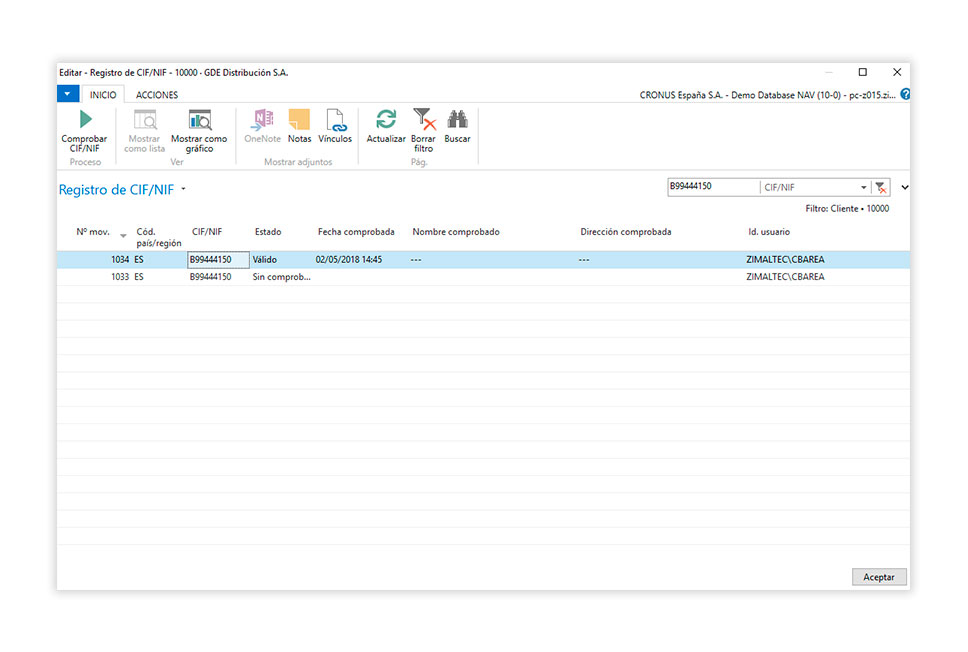This screenshot has height=652, width=968.
Task: Select the INICIO ribbon tab
Action: [103, 95]
